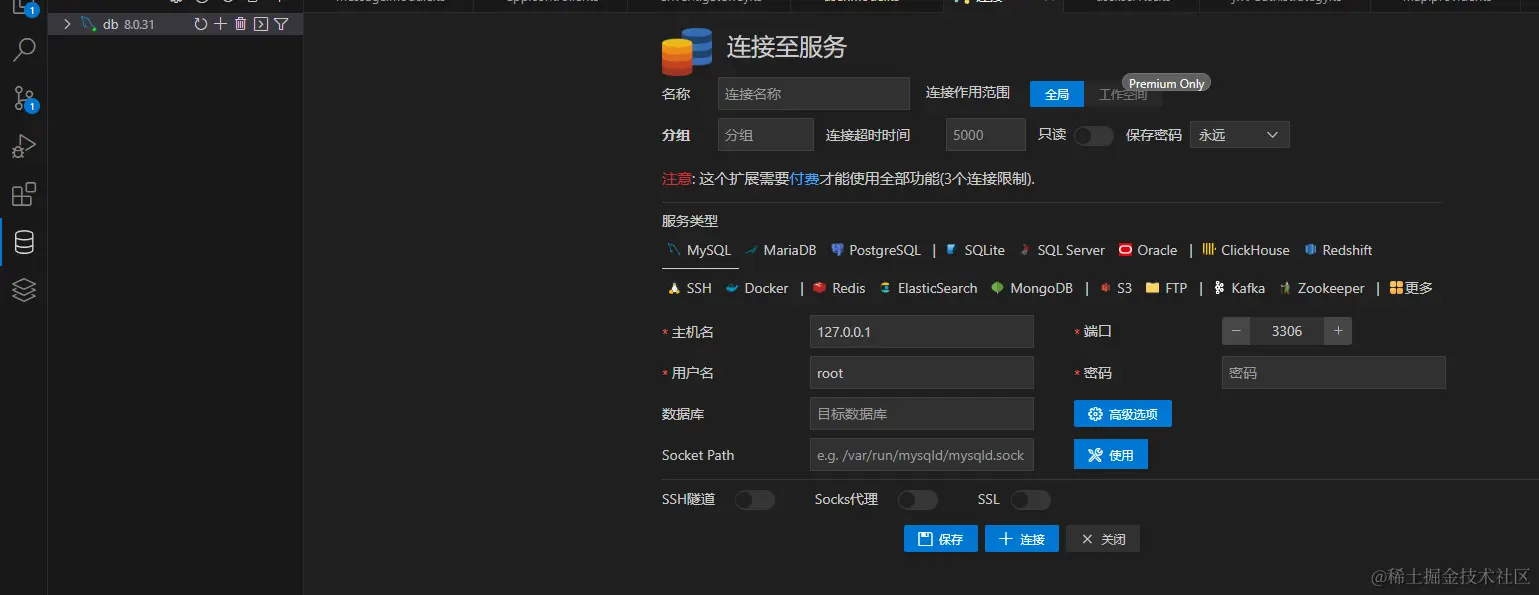This screenshot has width=1539, height=595.
Task: Open the Extensions view
Action: coord(24,194)
